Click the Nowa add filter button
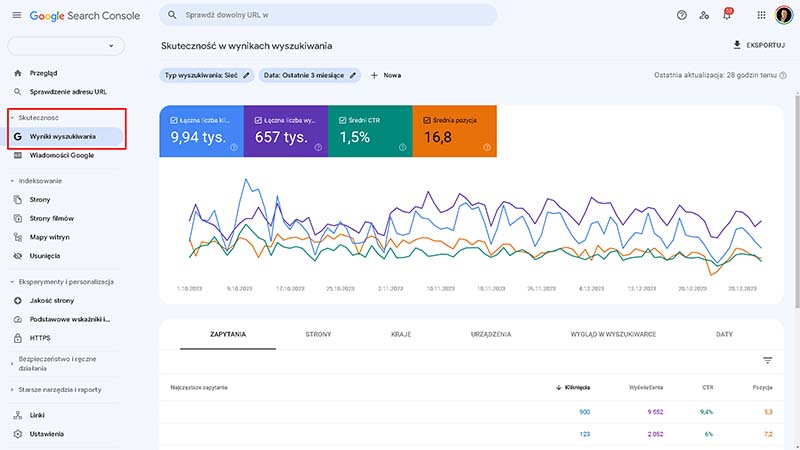800x450 pixels. (x=386, y=75)
